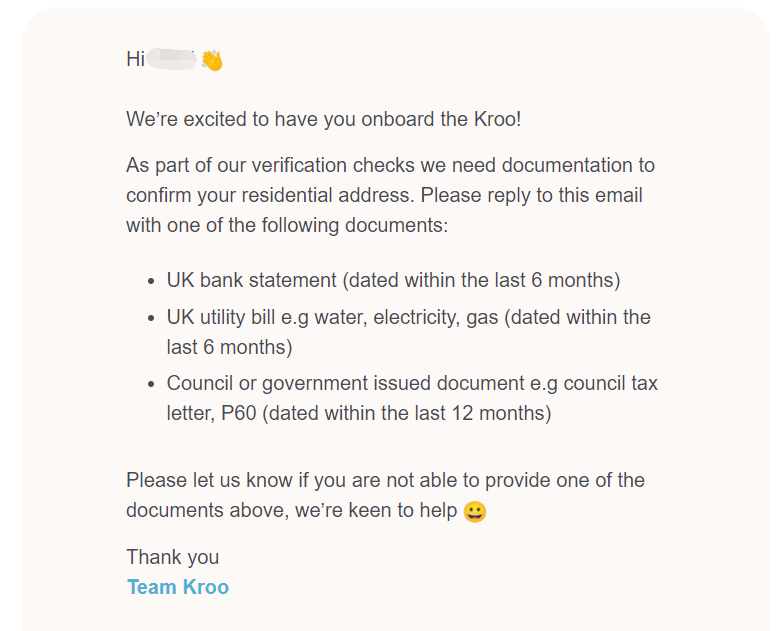Click the blurred recipient name after Hi
Screen dimensions: 777x631
tap(171, 59)
